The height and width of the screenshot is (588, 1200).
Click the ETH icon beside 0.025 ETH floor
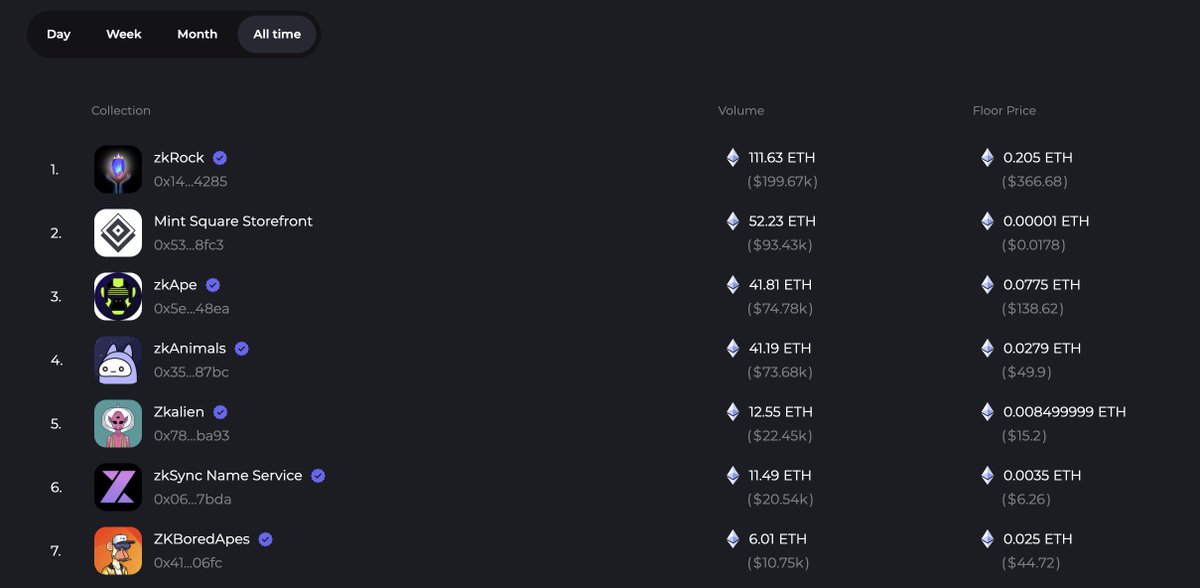(x=988, y=538)
